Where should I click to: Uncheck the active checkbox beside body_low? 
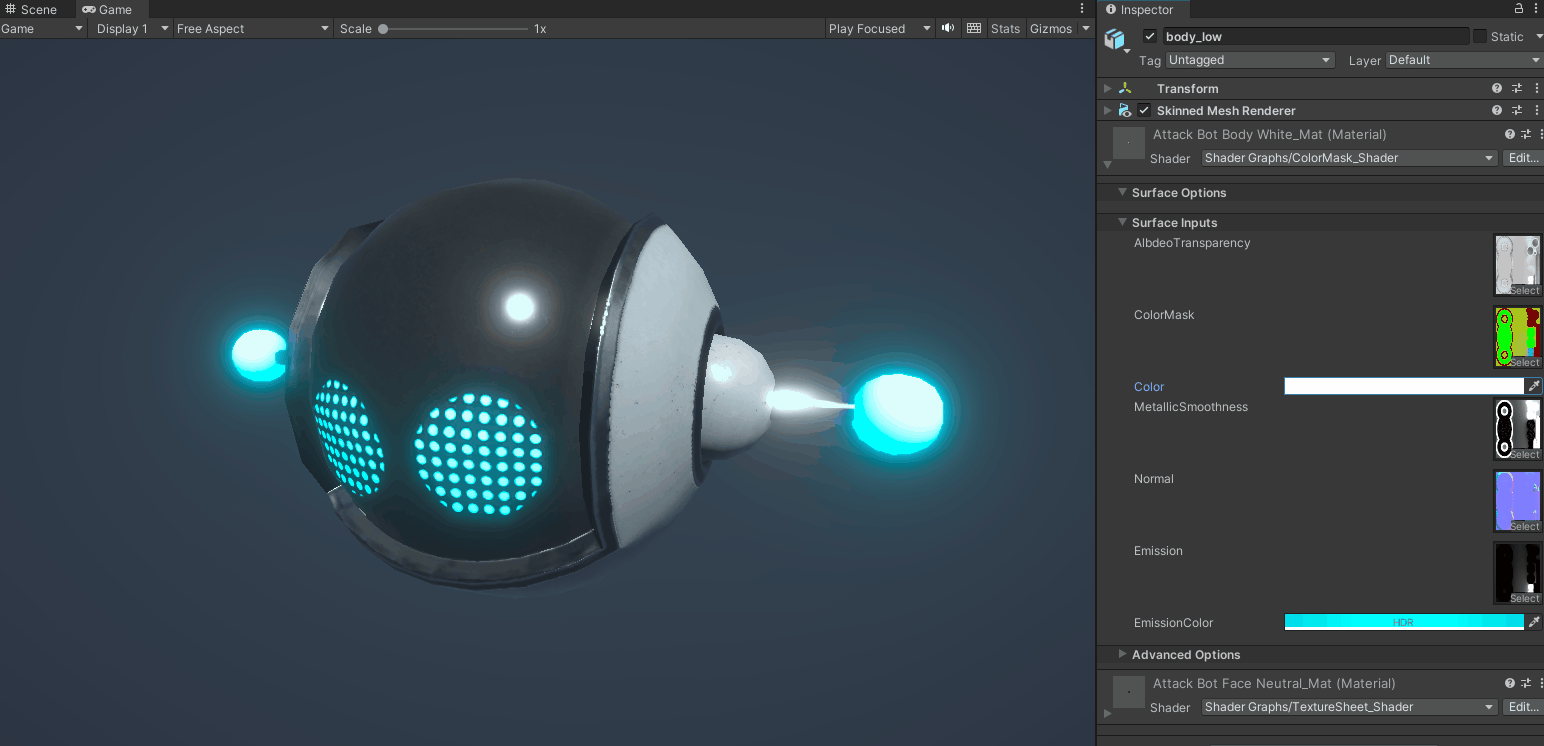pyautogui.click(x=1149, y=35)
